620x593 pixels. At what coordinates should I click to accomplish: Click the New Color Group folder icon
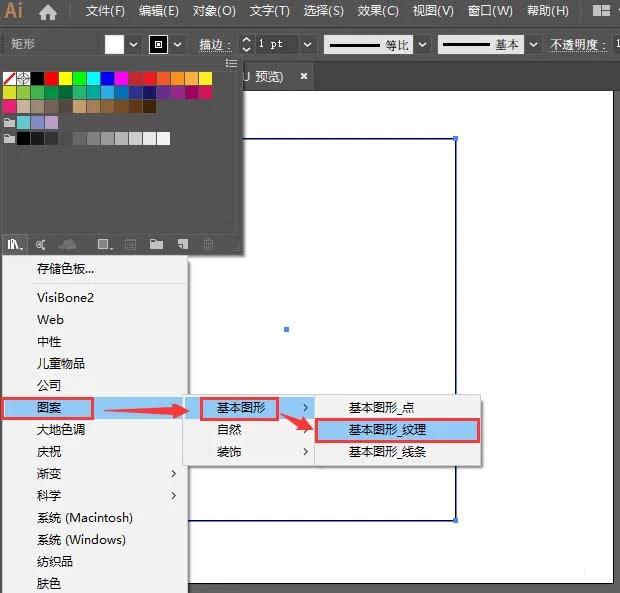[x=156, y=243]
